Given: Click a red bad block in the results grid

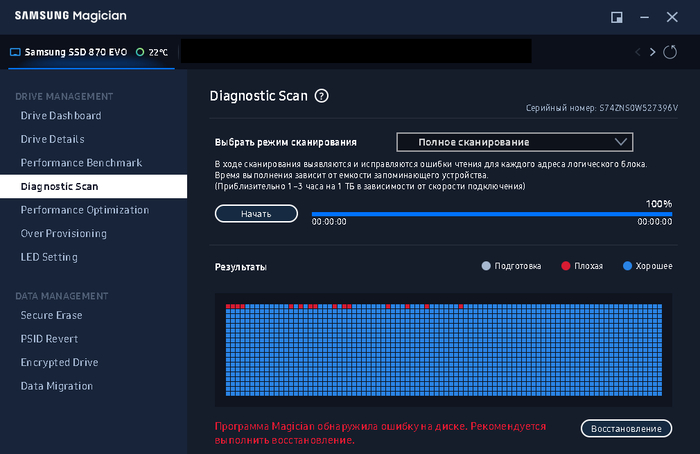Looking at the screenshot, I should point(229,306).
